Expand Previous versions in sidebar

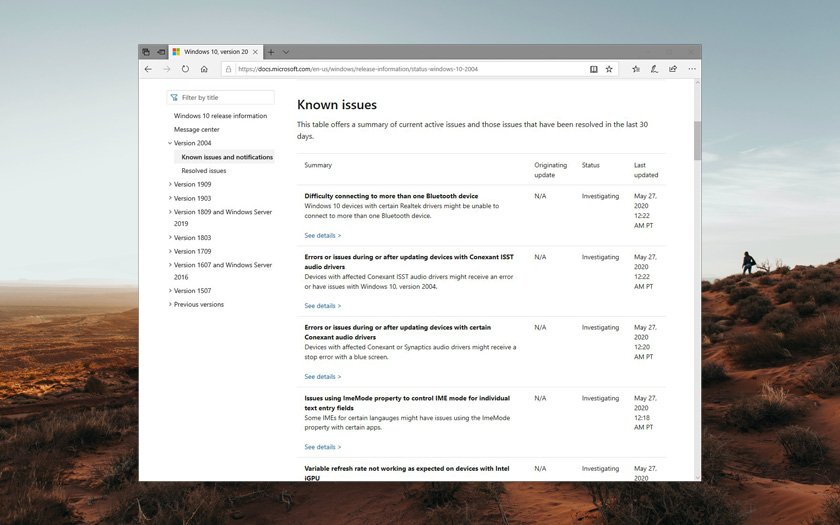(x=170, y=304)
